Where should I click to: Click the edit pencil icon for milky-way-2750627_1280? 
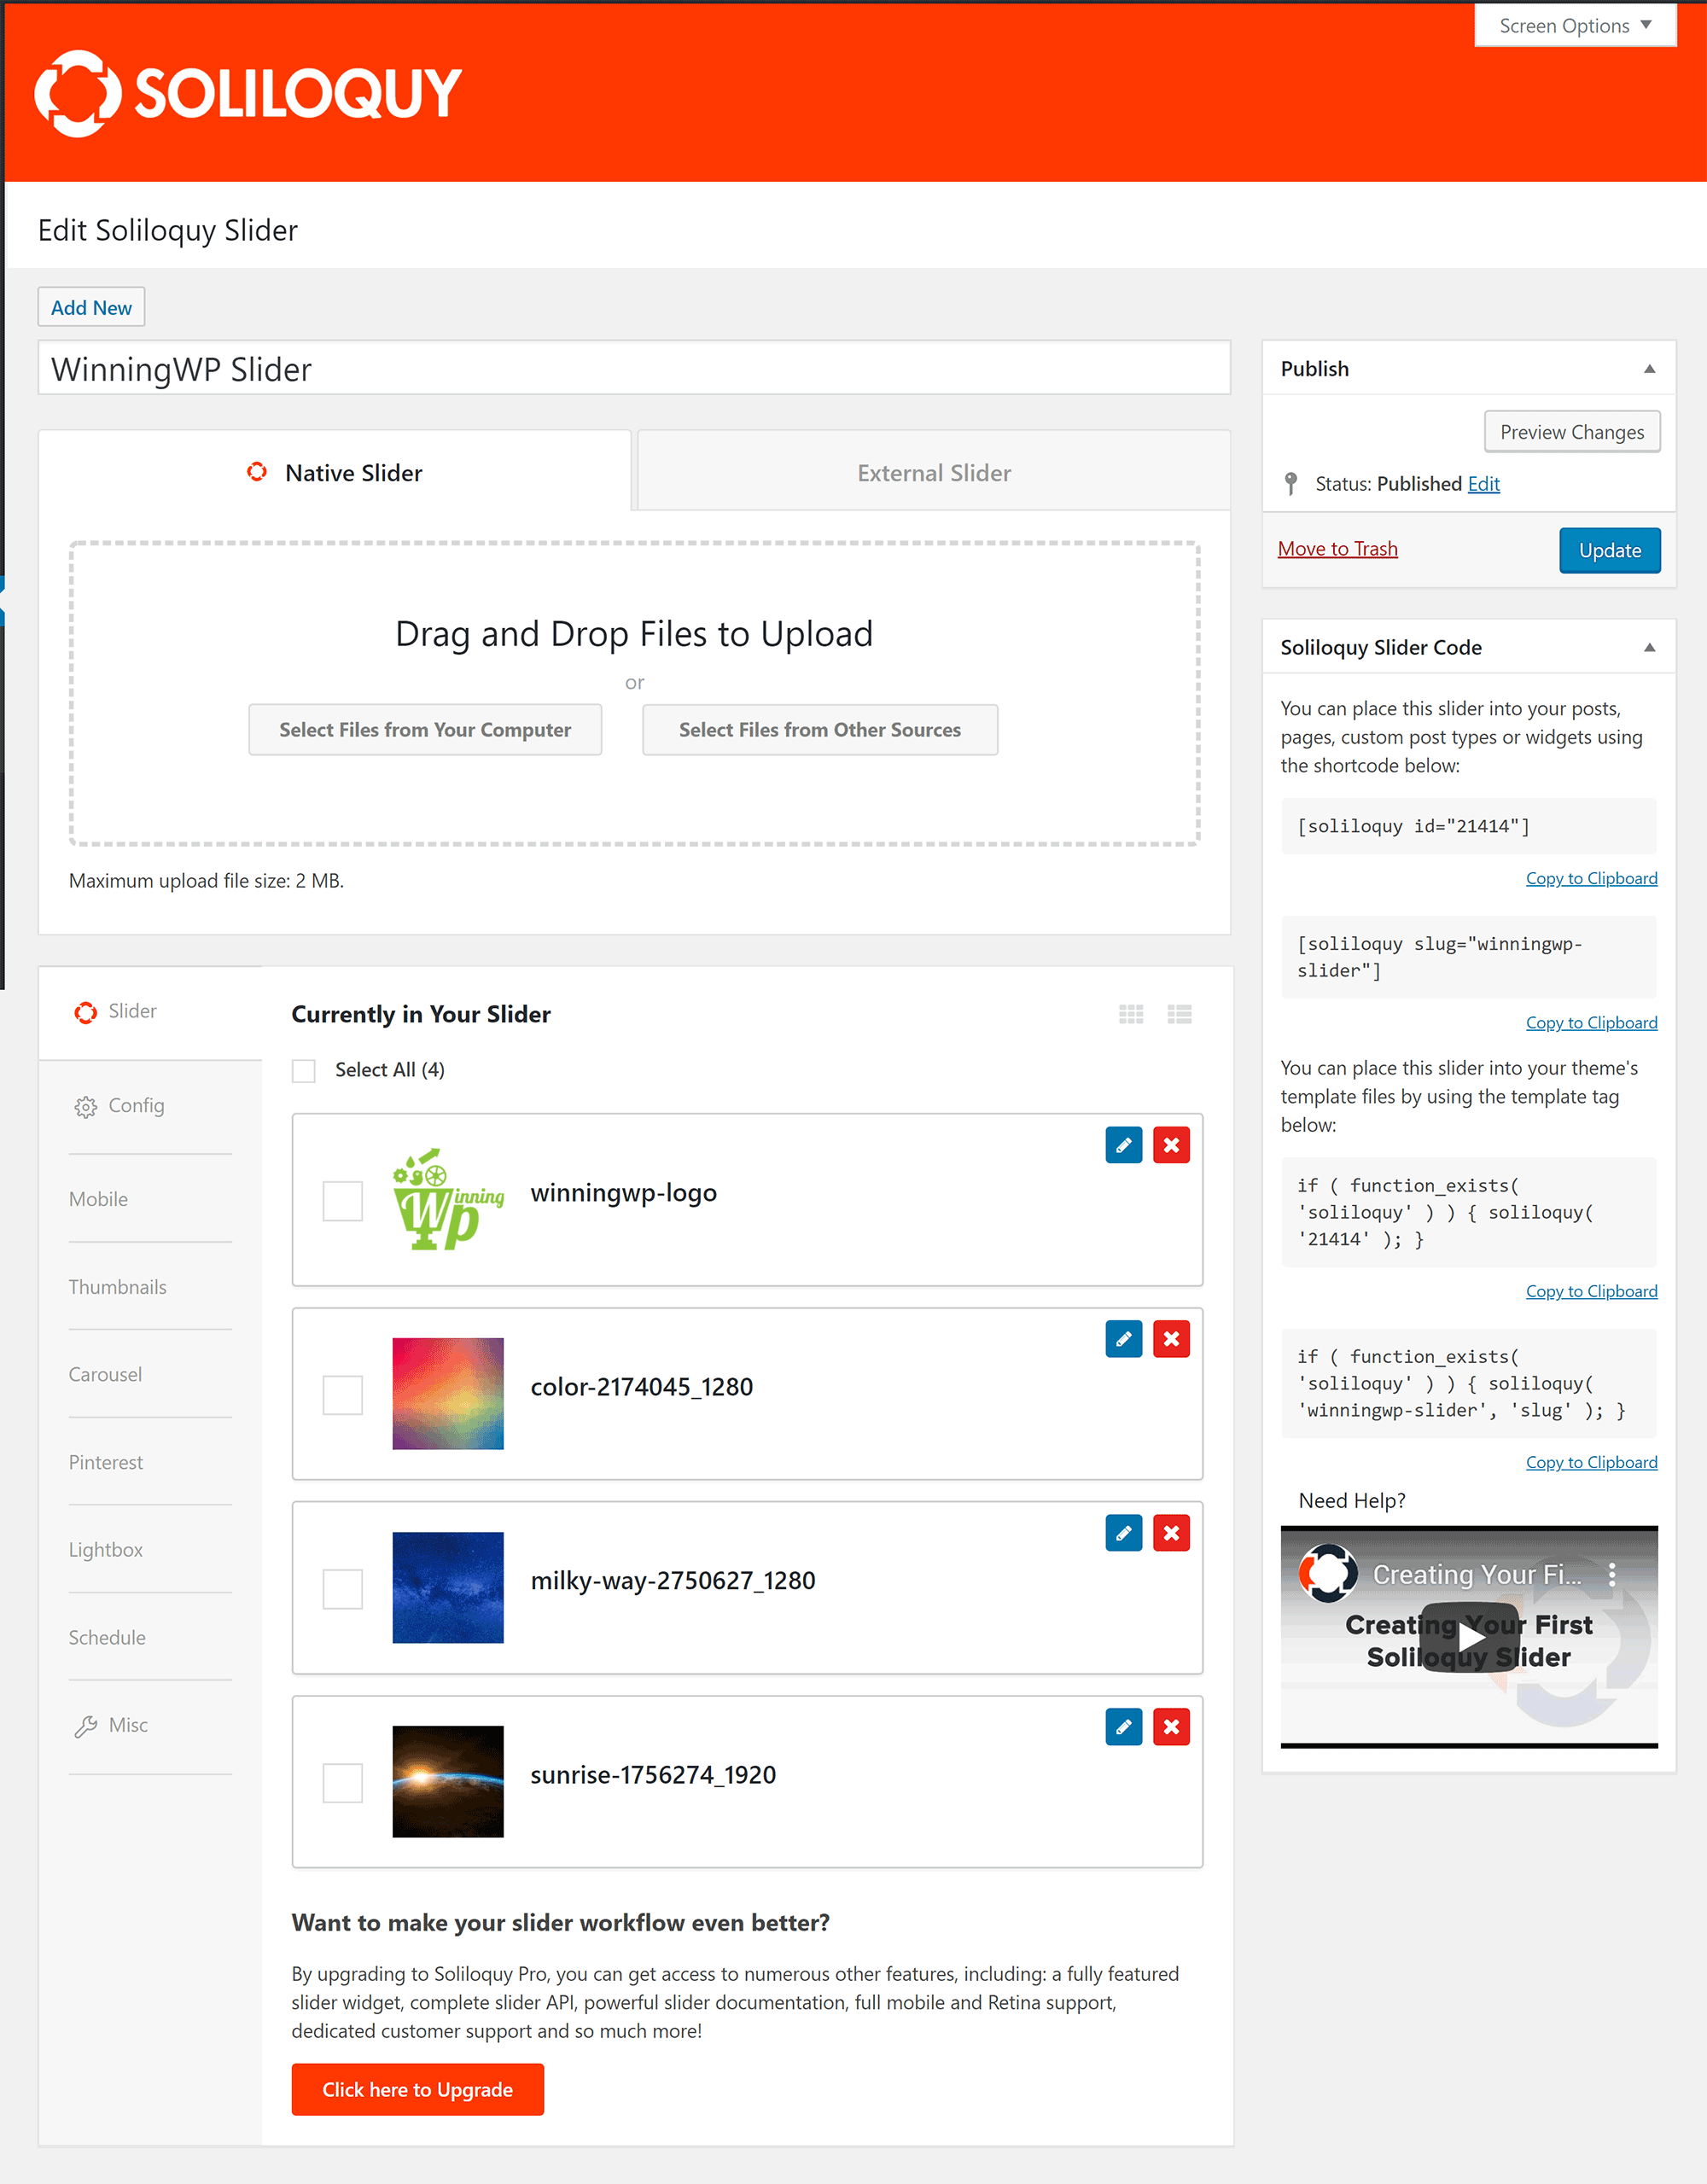[1124, 1532]
